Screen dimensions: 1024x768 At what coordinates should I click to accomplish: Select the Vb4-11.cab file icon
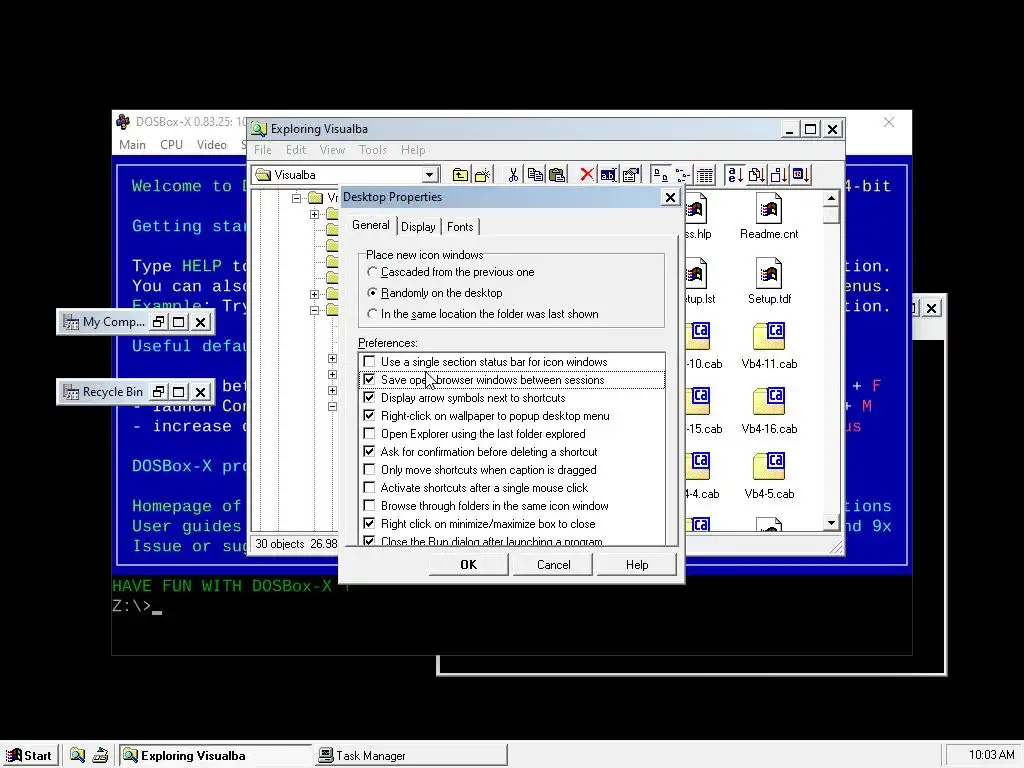click(769, 347)
